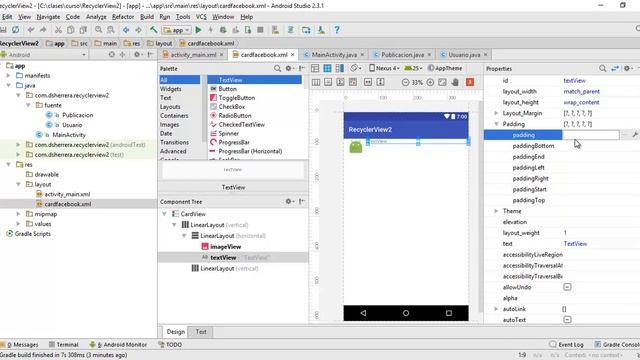Open the Palette gear settings

click(x=289, y=69)
